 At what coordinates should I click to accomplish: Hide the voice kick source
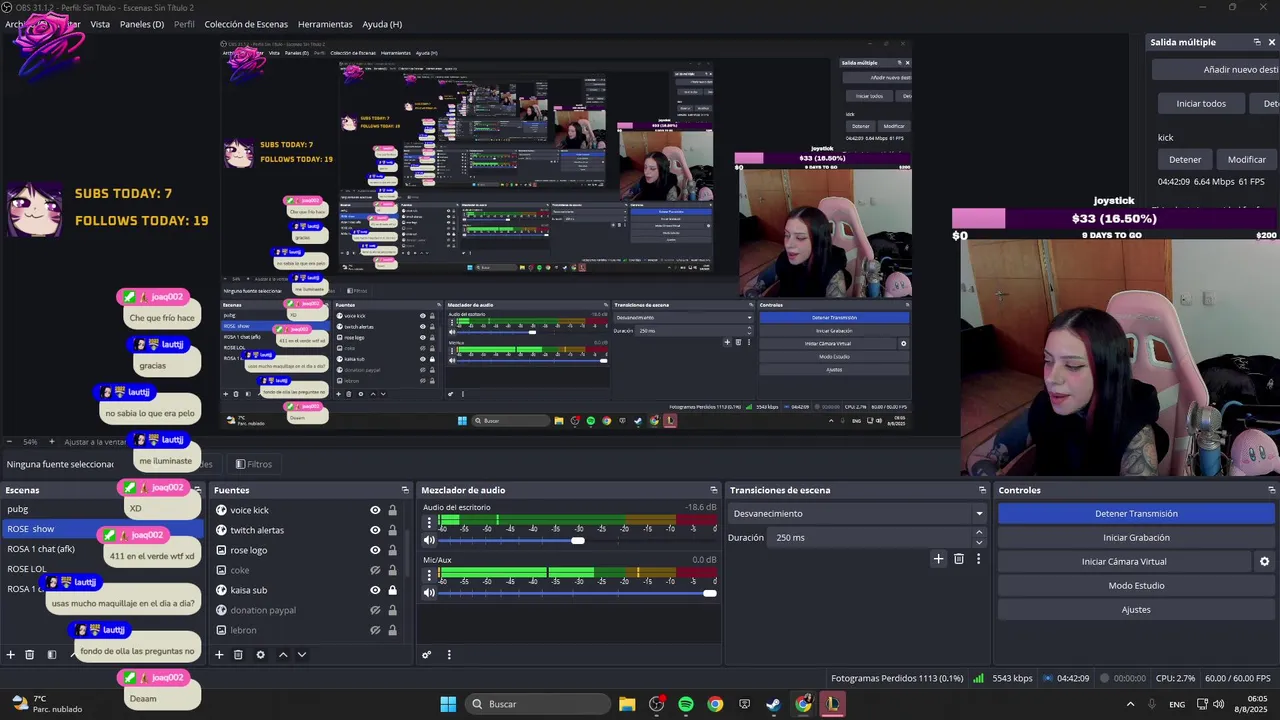375,510
